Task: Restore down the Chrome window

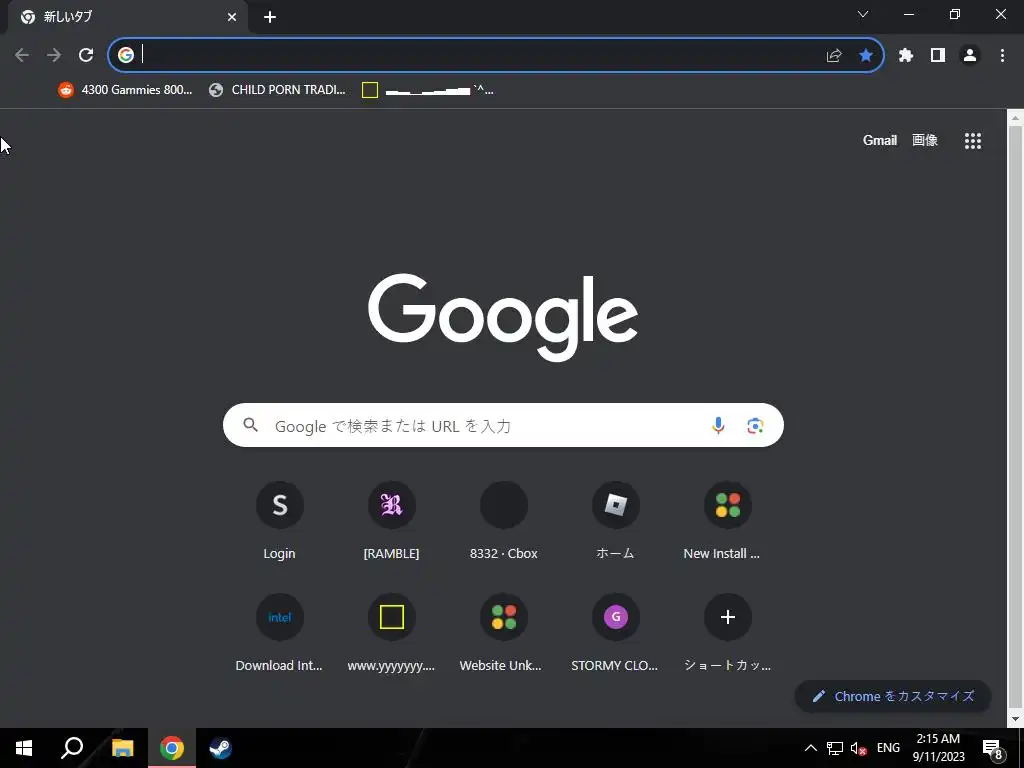Action: click(x=955, y=14)
